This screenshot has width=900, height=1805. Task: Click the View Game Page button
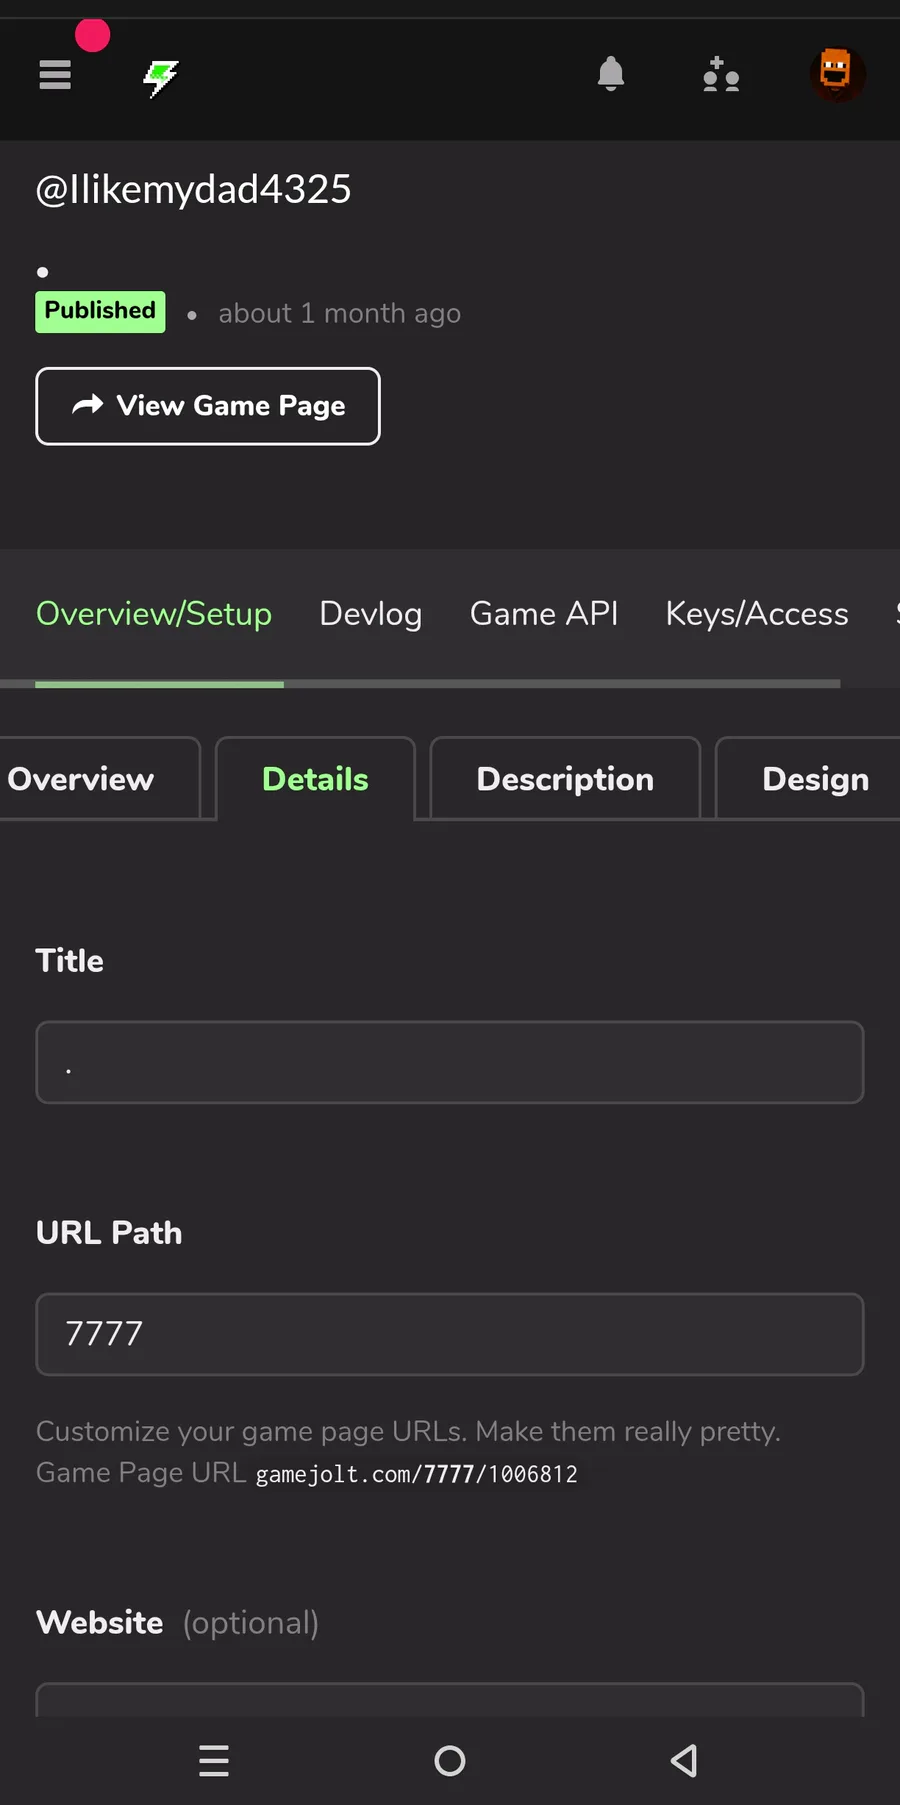coord(208,406)
